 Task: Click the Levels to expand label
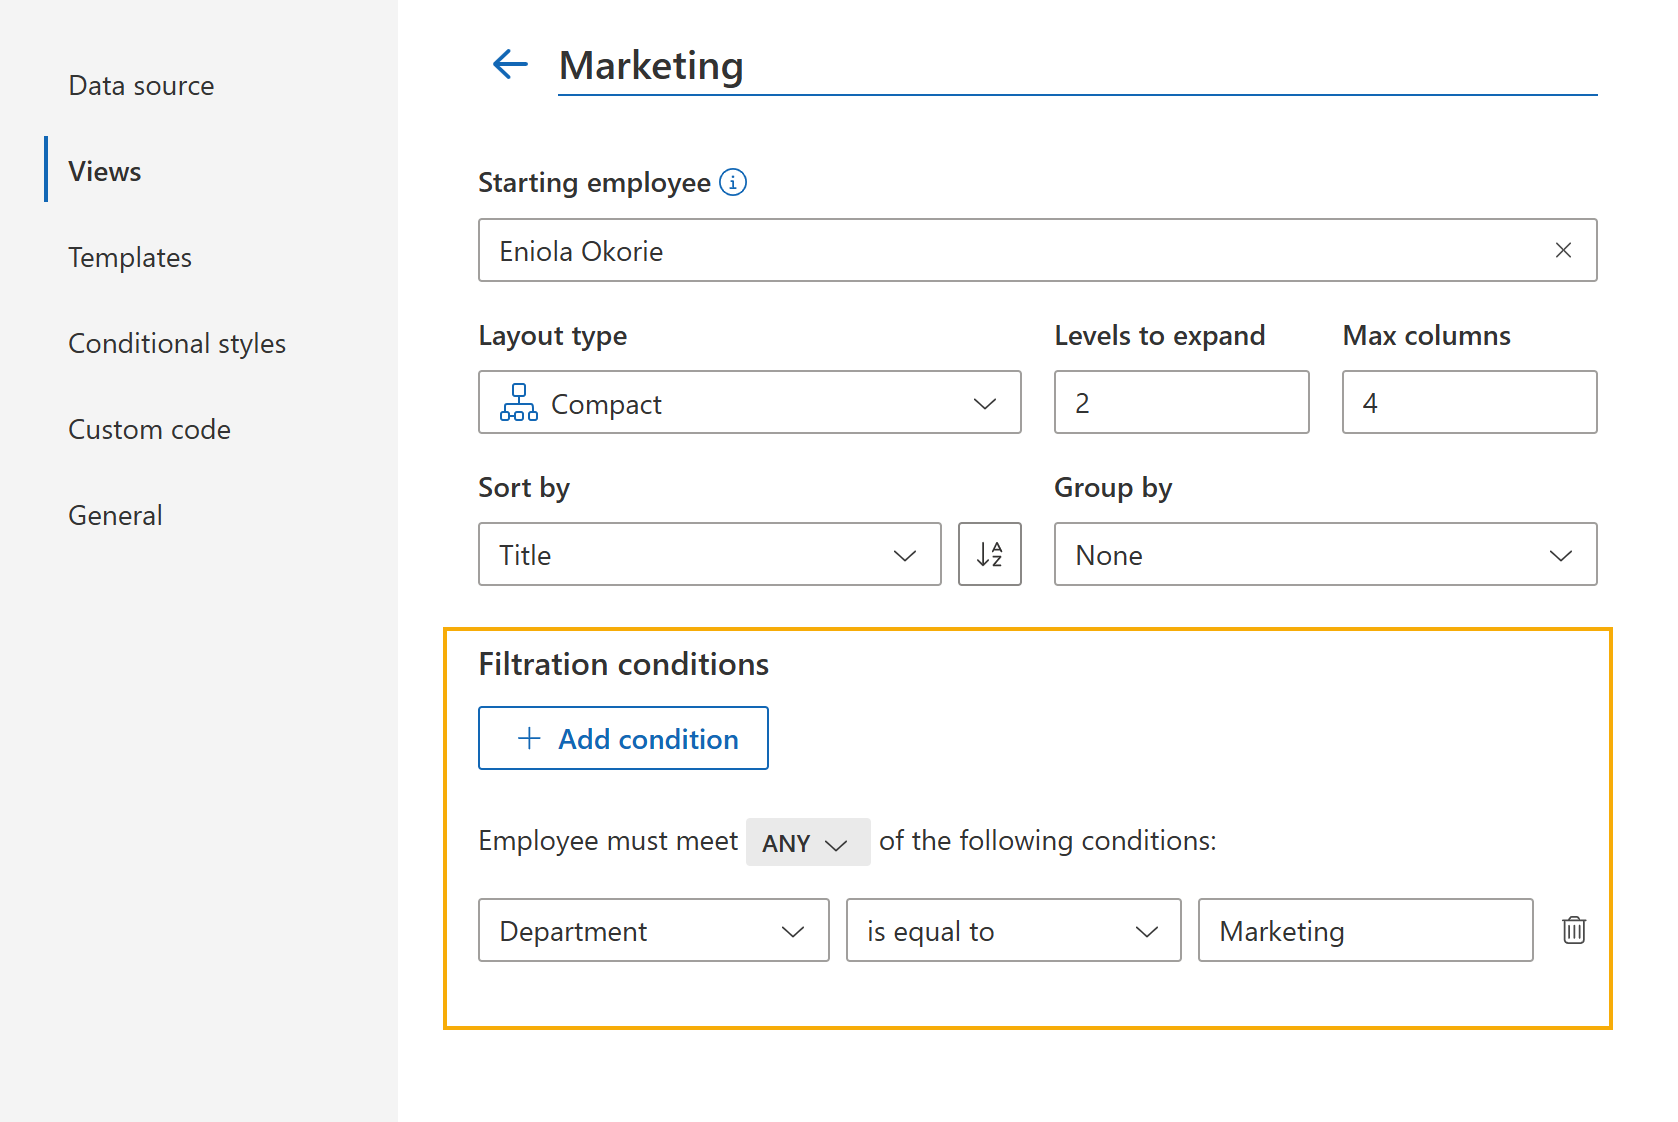tap(1160, 336)
